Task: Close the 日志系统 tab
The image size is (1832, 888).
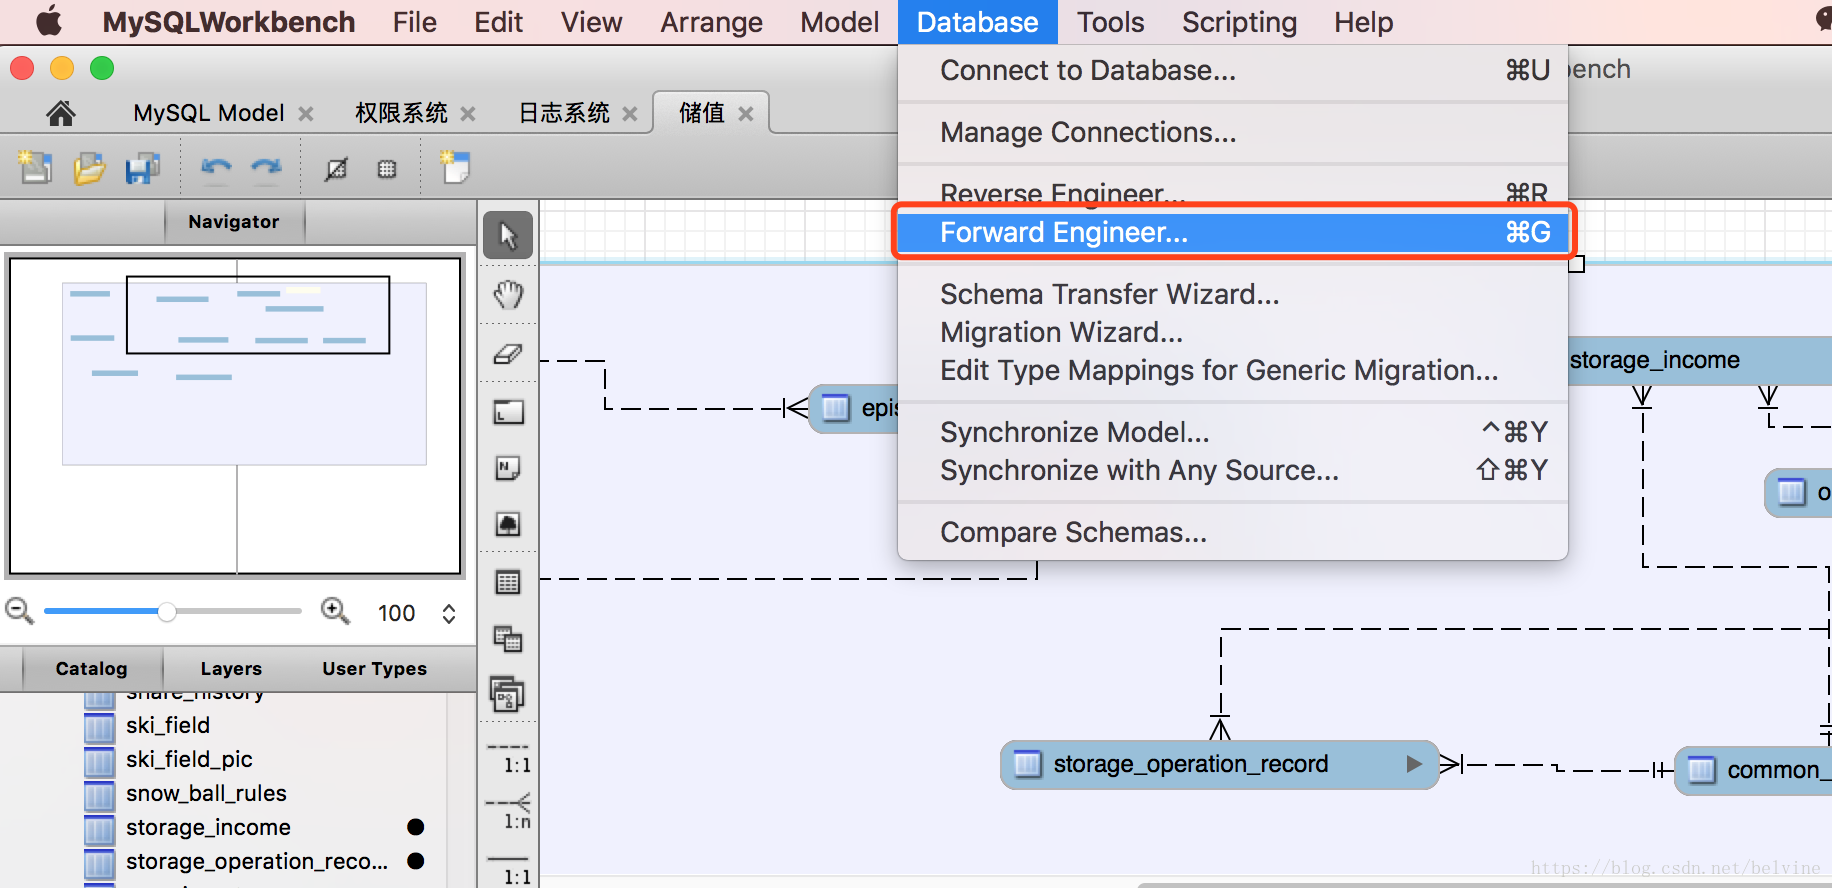Action: [630, 114]
